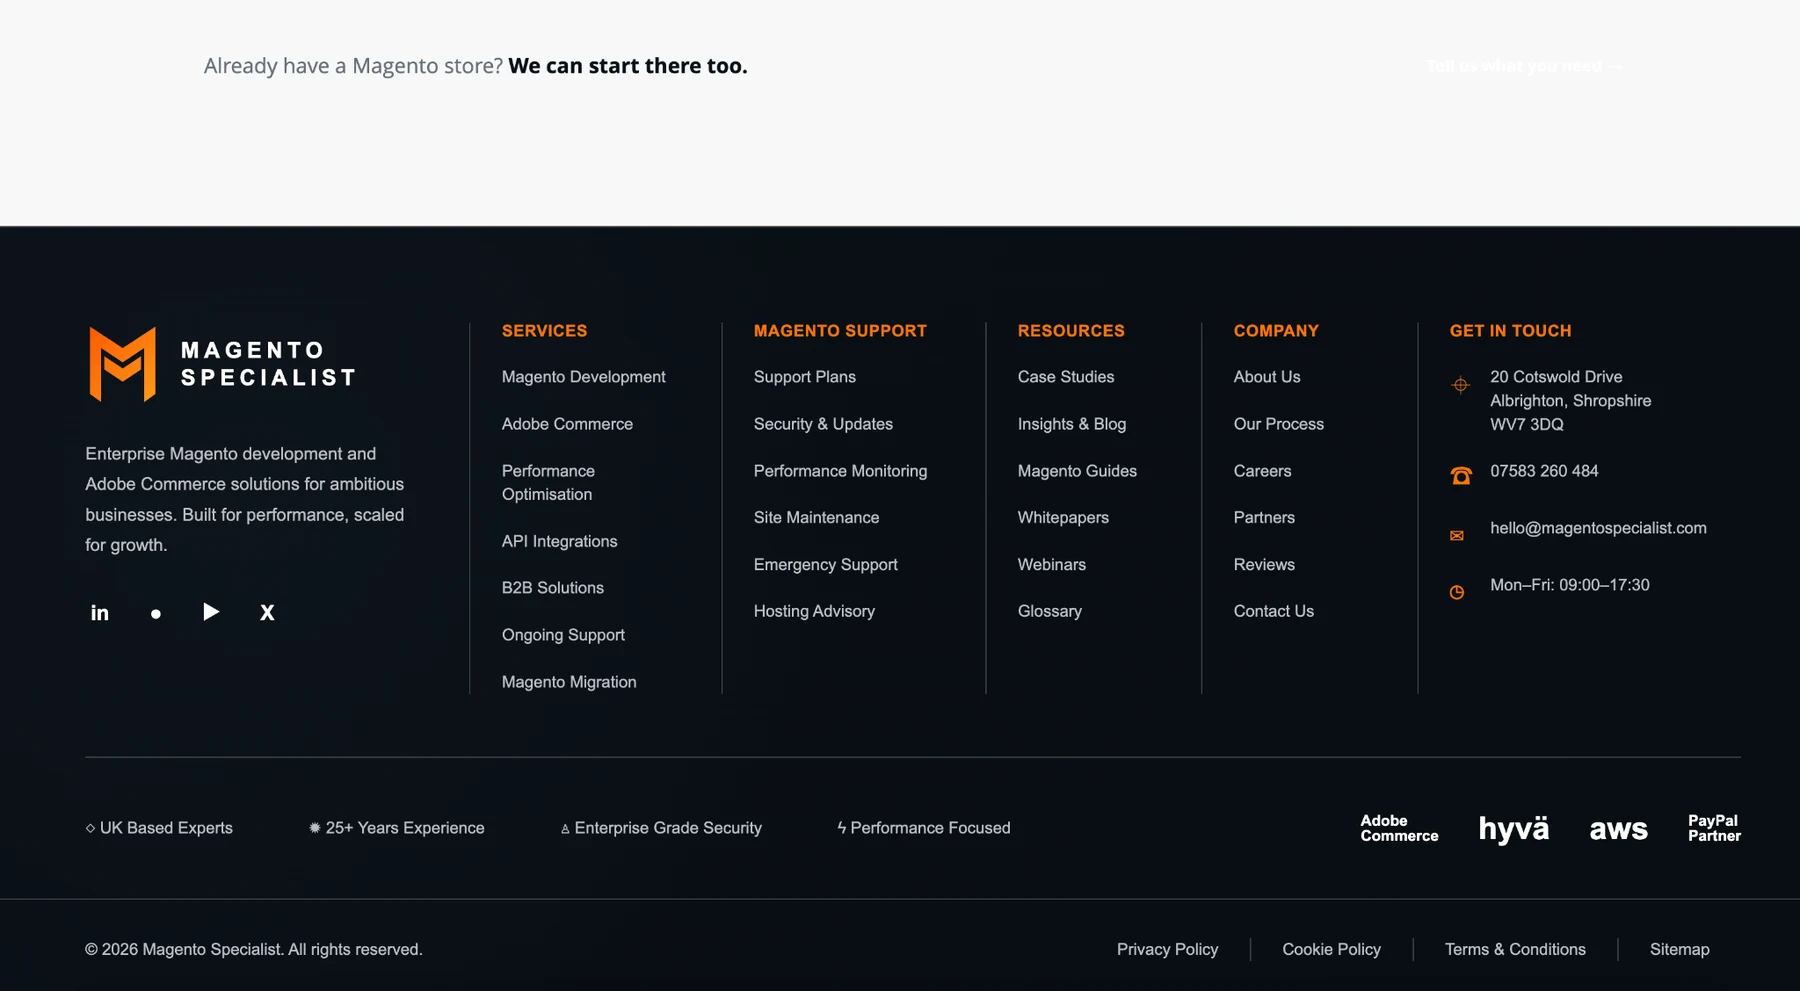Screen dimensions: 1800x991
Task: Open Magento Development link
Action: (584, 377)
